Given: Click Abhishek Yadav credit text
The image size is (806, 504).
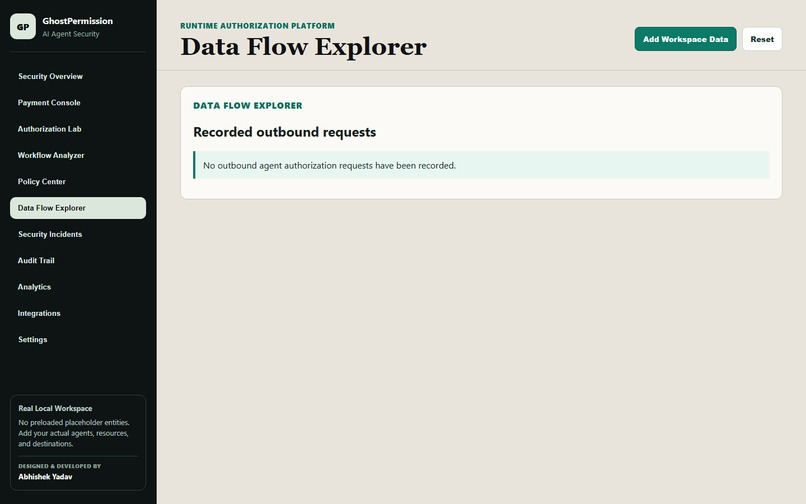Looking at the screenshot, I should 45,477.
